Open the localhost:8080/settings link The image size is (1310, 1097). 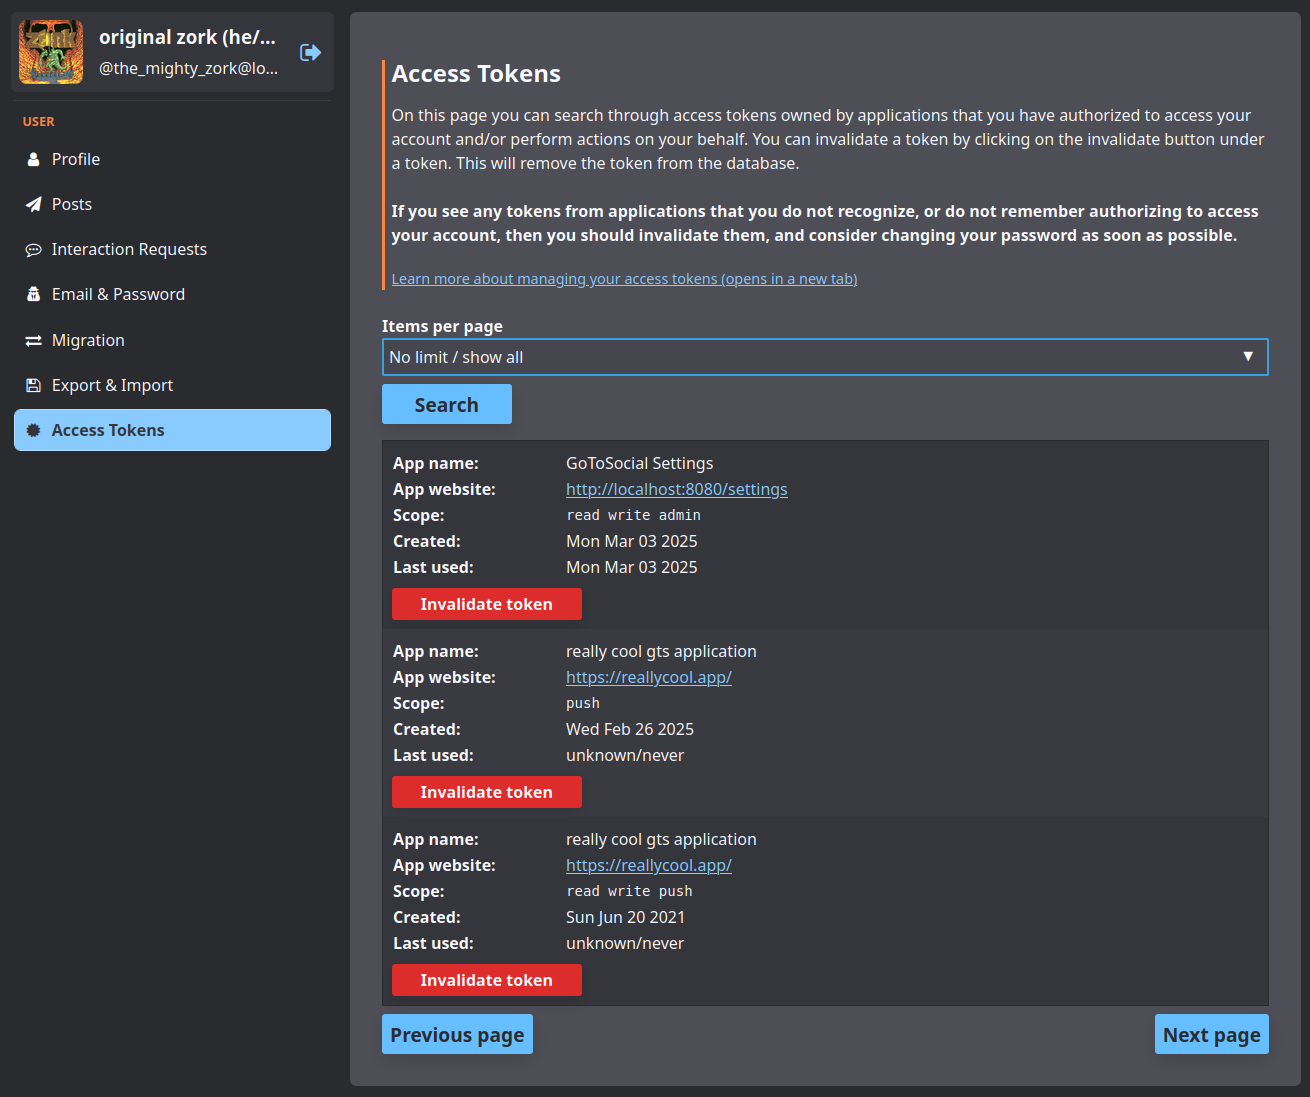[x=676, y=490]
